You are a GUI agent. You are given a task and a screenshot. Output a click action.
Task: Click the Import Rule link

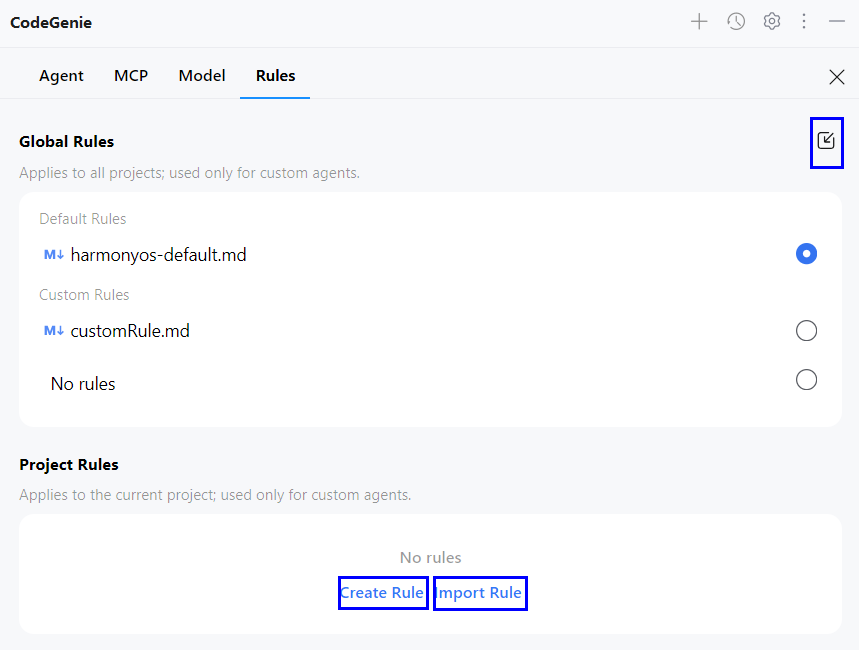point(479,593)
